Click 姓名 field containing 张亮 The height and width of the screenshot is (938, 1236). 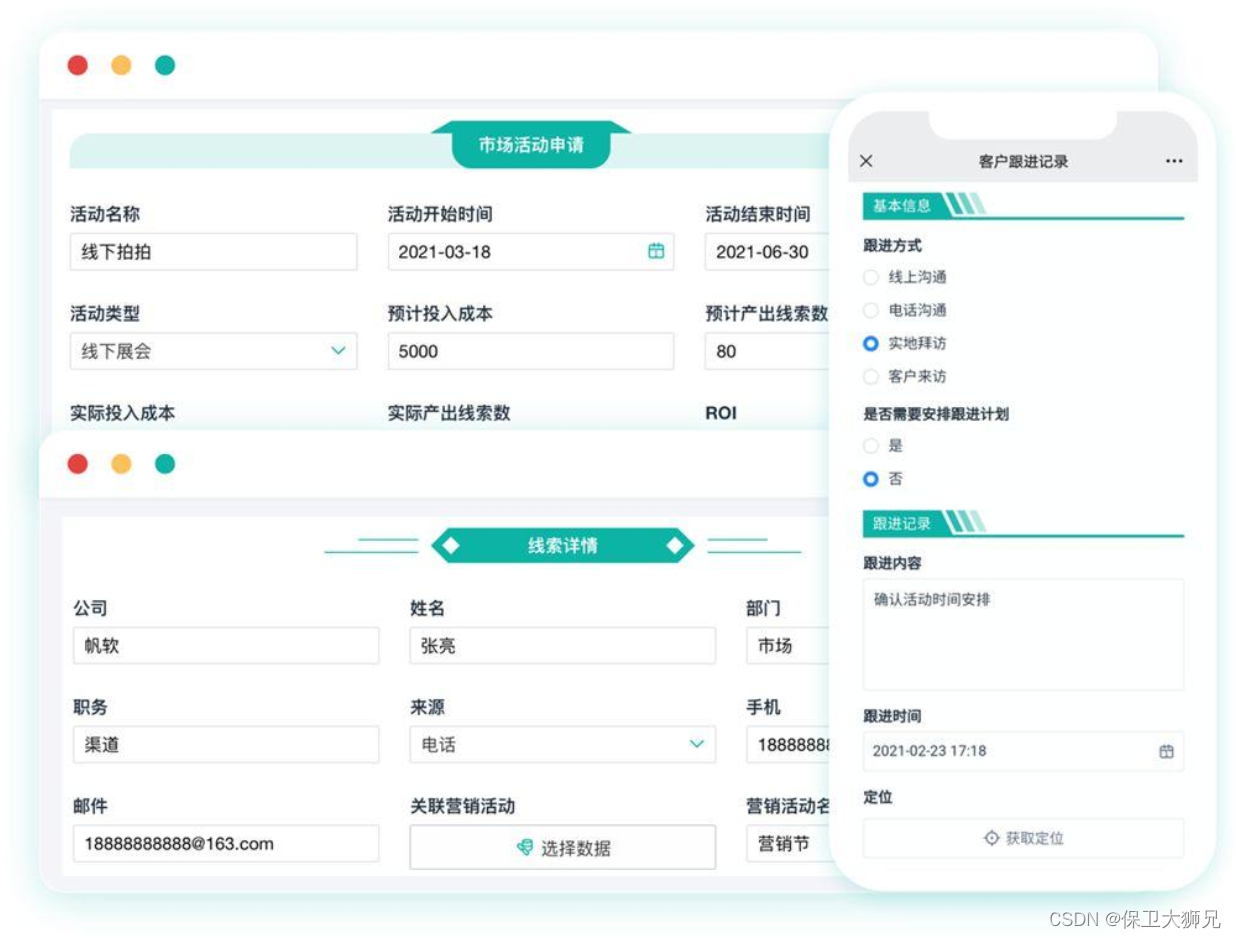point(563,646)
